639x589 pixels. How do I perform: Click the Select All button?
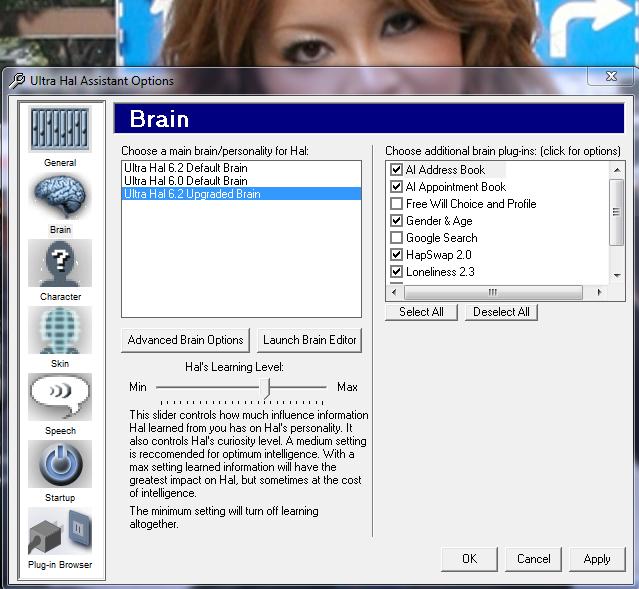(x=421, y=312)
